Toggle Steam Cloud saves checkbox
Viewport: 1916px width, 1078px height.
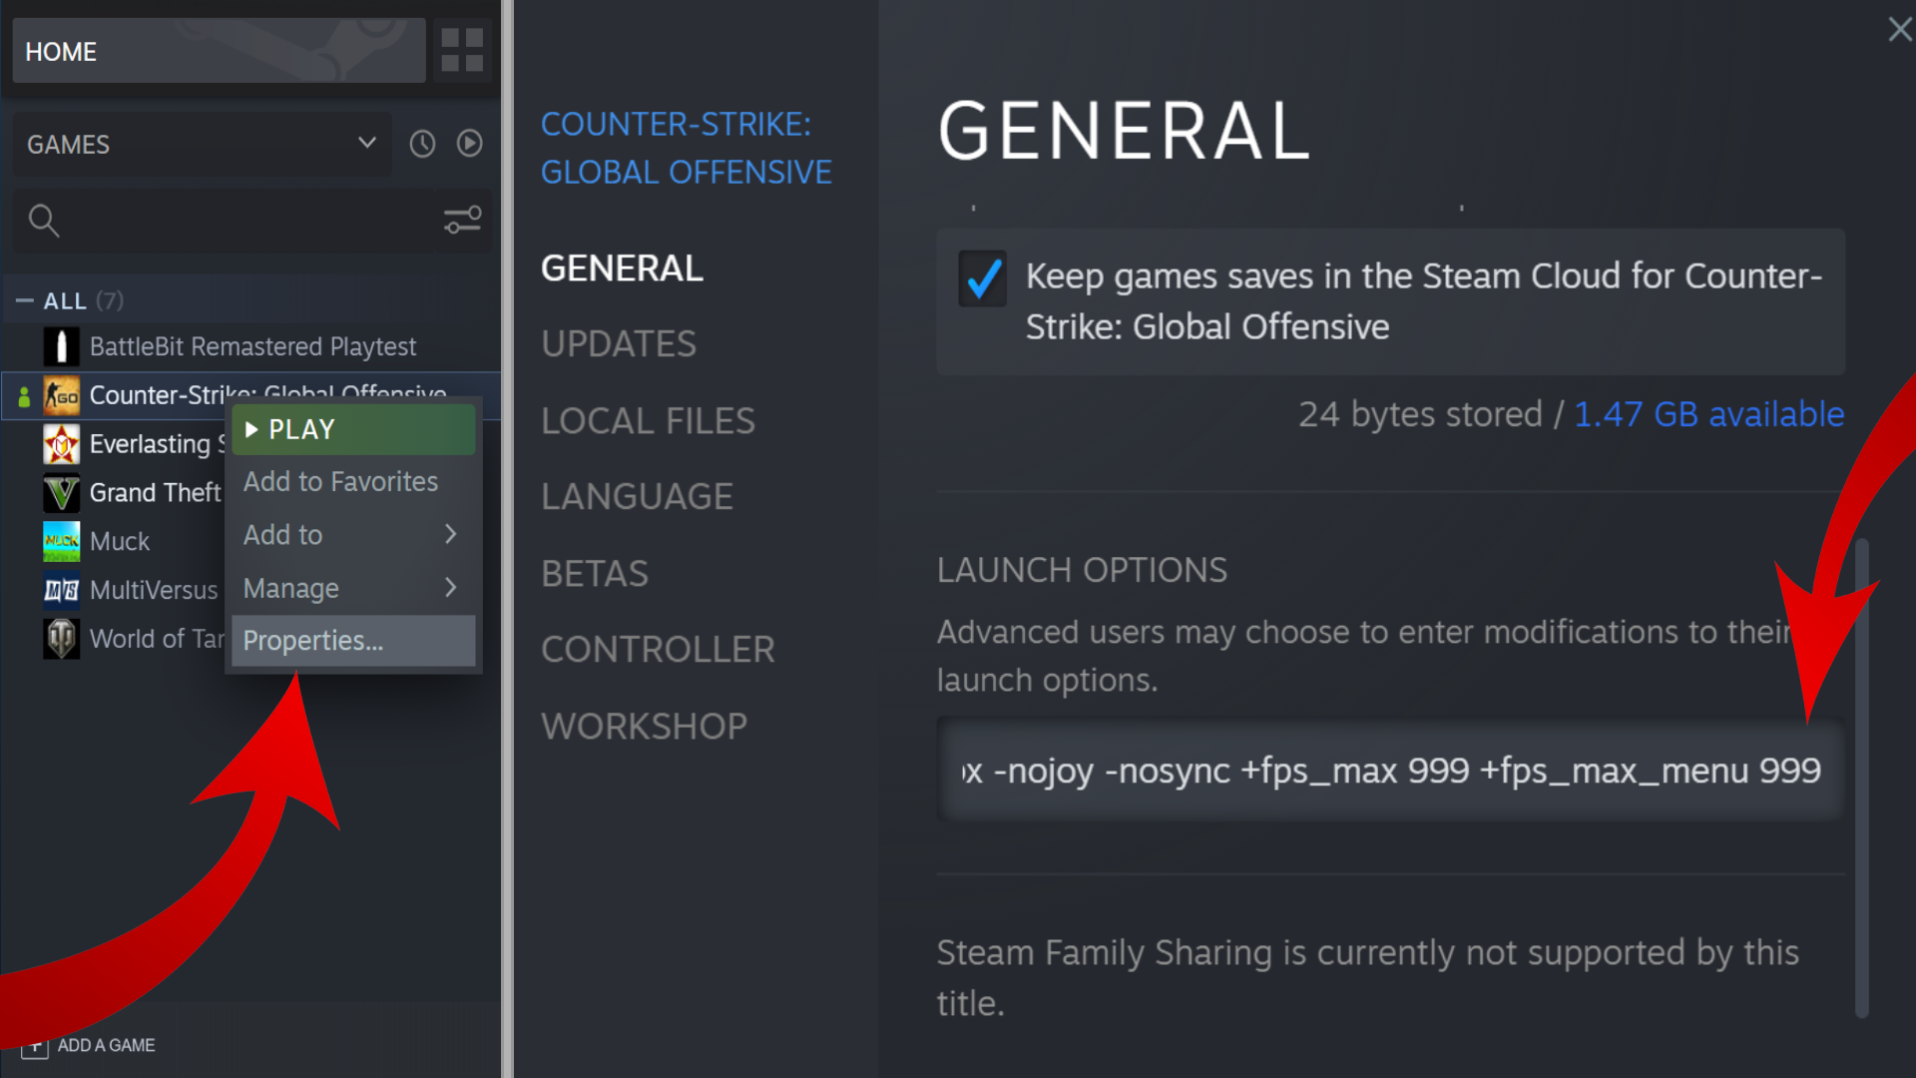tap(981, 278)
